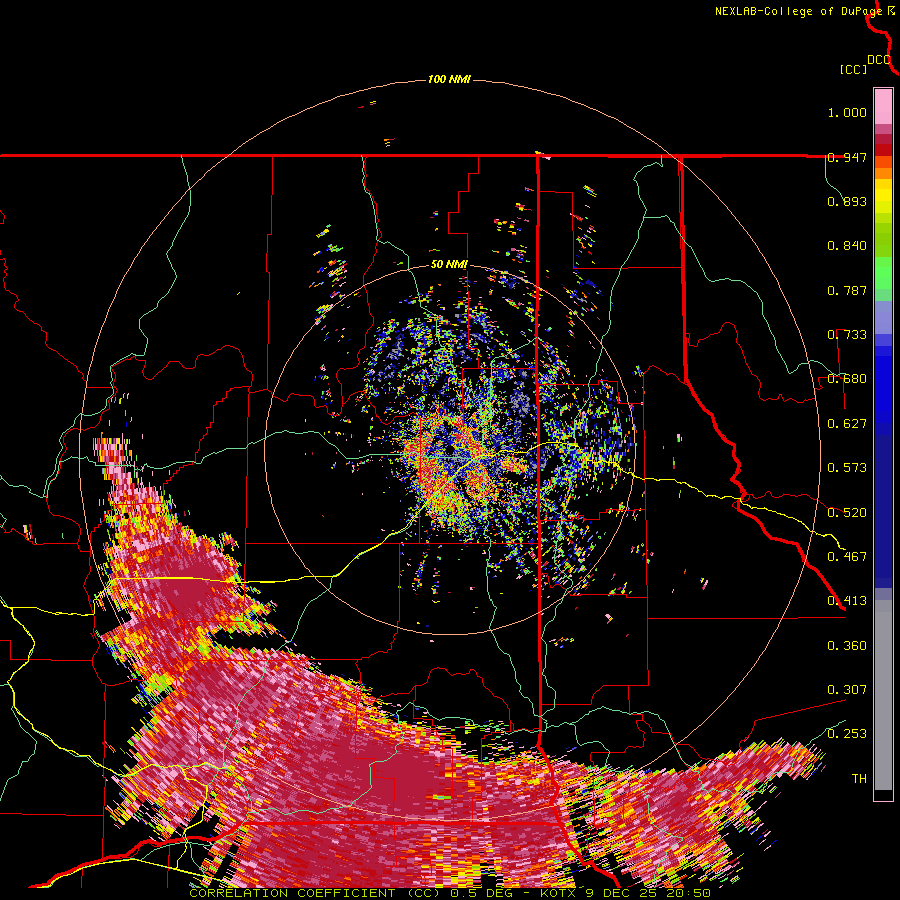Image resolution: width=900 pixels, height=900 pixels.
Task: Click the 0.787 legend value
Action: [847, 290]
